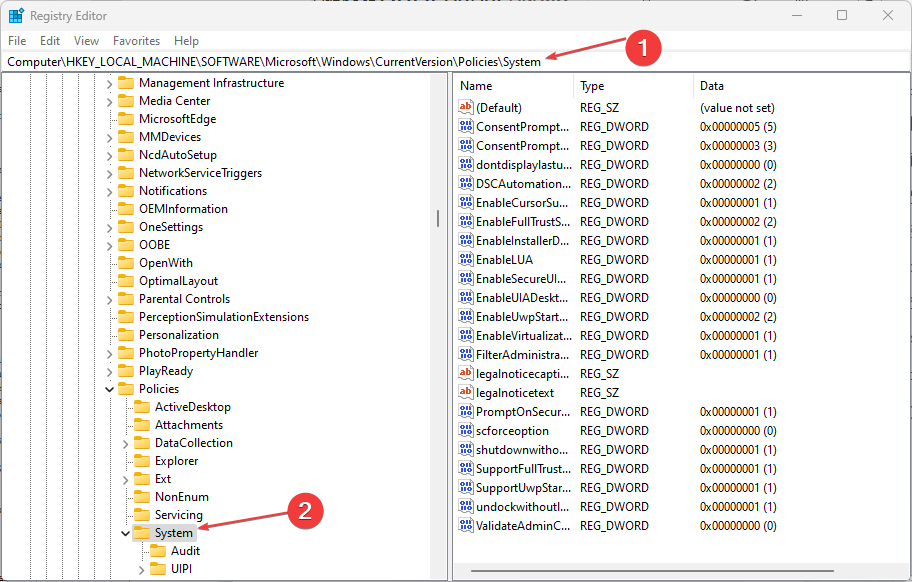Open the Help menu
Screen dimensions: 912x582
pyautogui.click(x=186, y=41)
